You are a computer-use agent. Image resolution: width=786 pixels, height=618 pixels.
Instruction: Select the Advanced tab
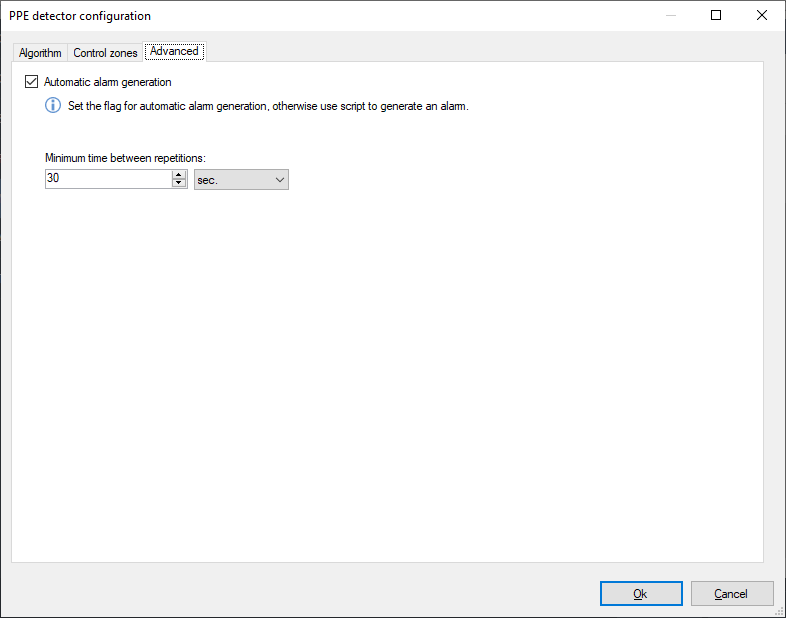[x=174, y=51]
